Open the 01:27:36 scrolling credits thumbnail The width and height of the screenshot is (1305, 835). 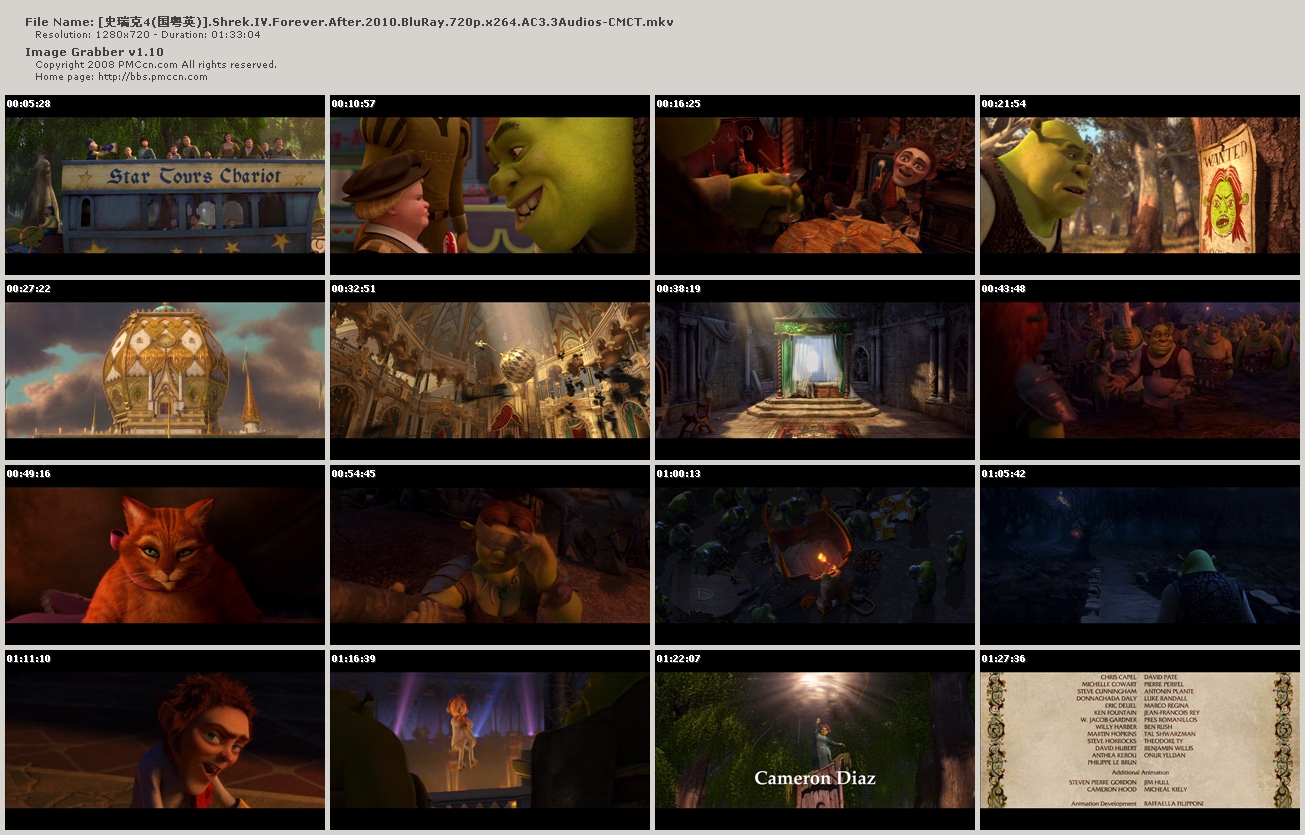click(1140, 740)
